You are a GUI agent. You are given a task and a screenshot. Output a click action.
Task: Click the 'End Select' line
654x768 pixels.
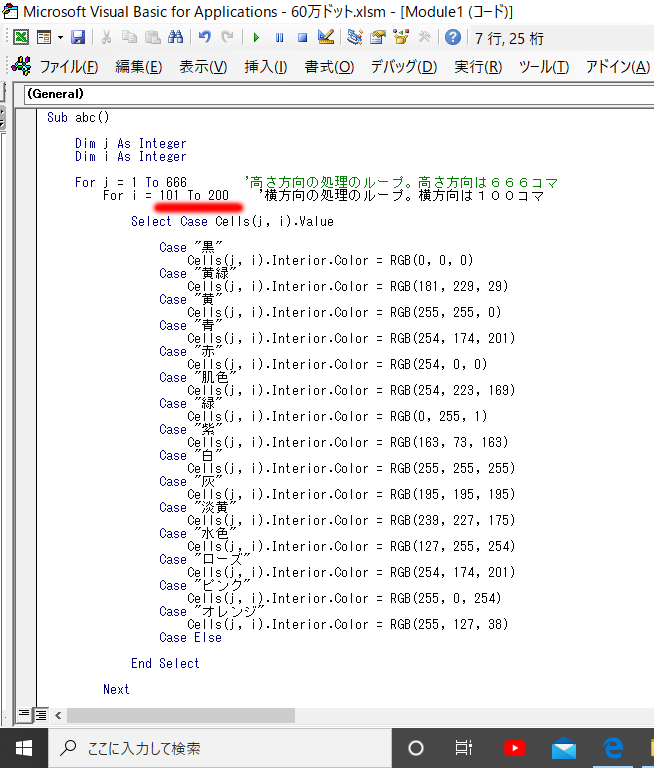click(165, 664)
